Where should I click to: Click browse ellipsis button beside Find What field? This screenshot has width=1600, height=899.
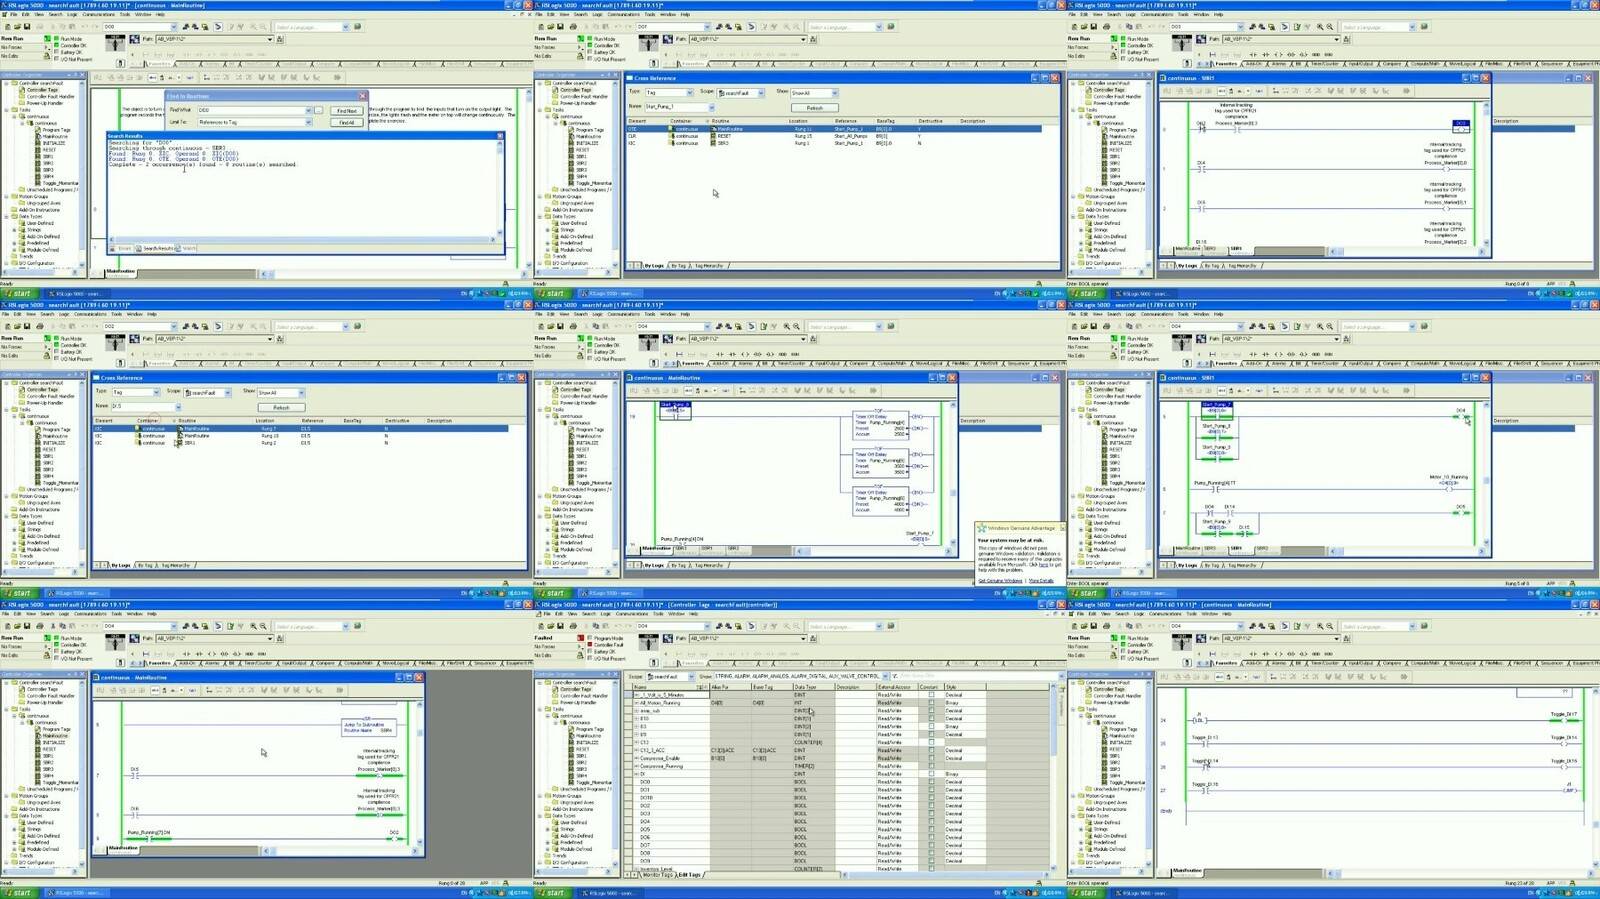[318, 110]
